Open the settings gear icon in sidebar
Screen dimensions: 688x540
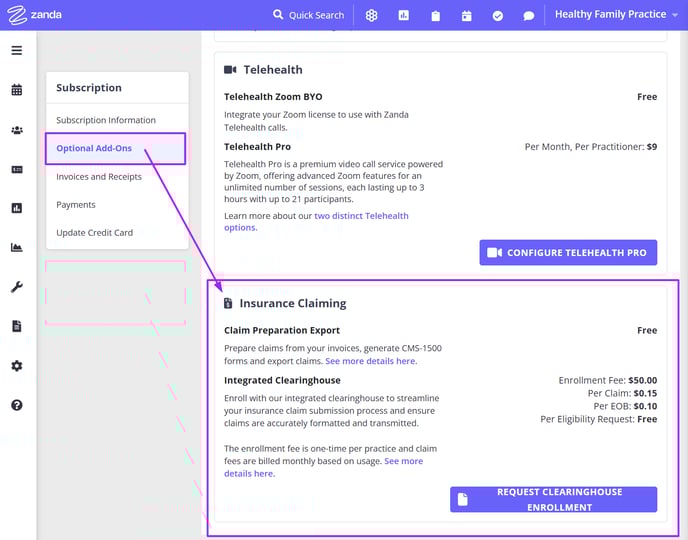(17, 365)
